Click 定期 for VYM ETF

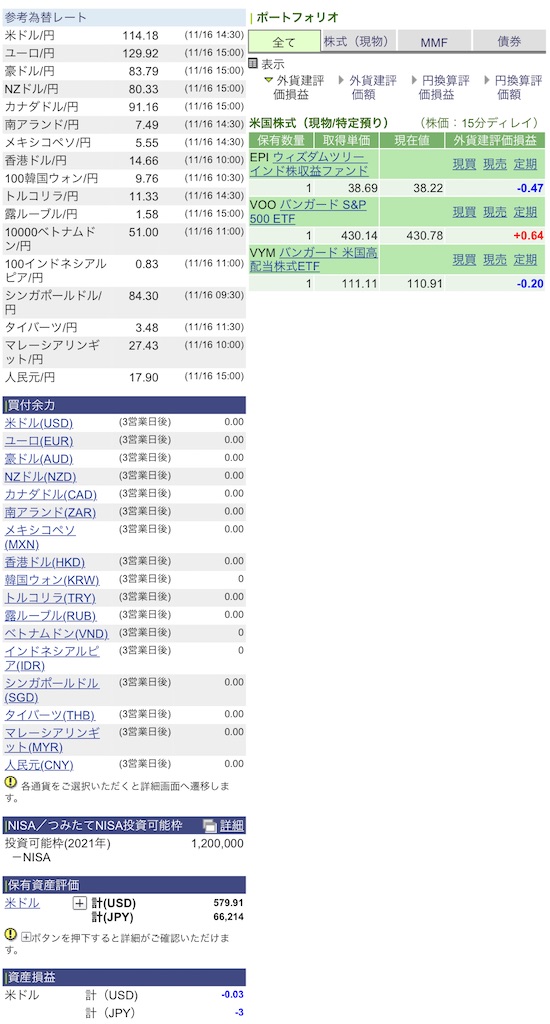coord(525,260)
